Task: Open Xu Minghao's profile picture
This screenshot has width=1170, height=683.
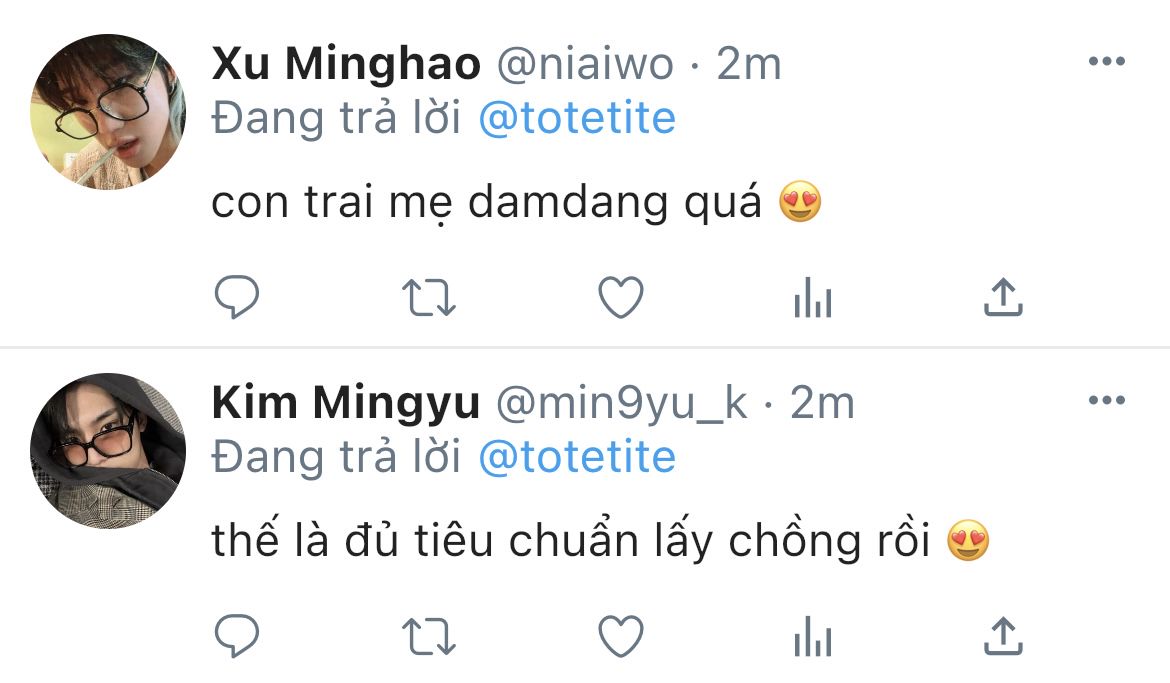Action: [108, 112]
